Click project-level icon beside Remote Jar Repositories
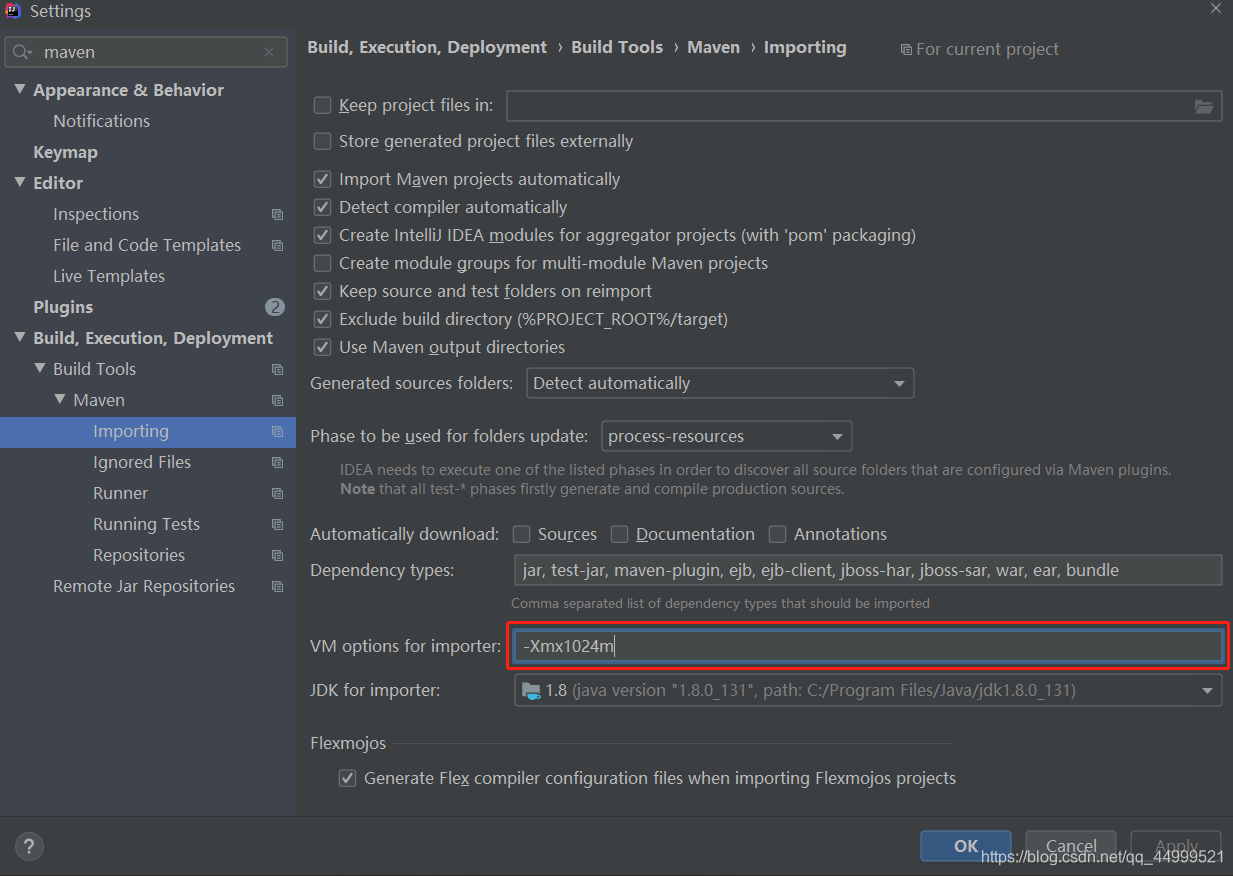1233x876 pixels. pyautogui.click(x=278, y=586)
